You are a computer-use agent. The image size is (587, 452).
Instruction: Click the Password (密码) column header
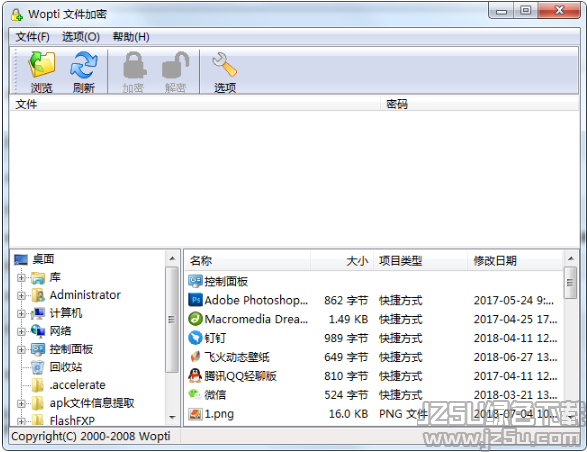[480, 104]
